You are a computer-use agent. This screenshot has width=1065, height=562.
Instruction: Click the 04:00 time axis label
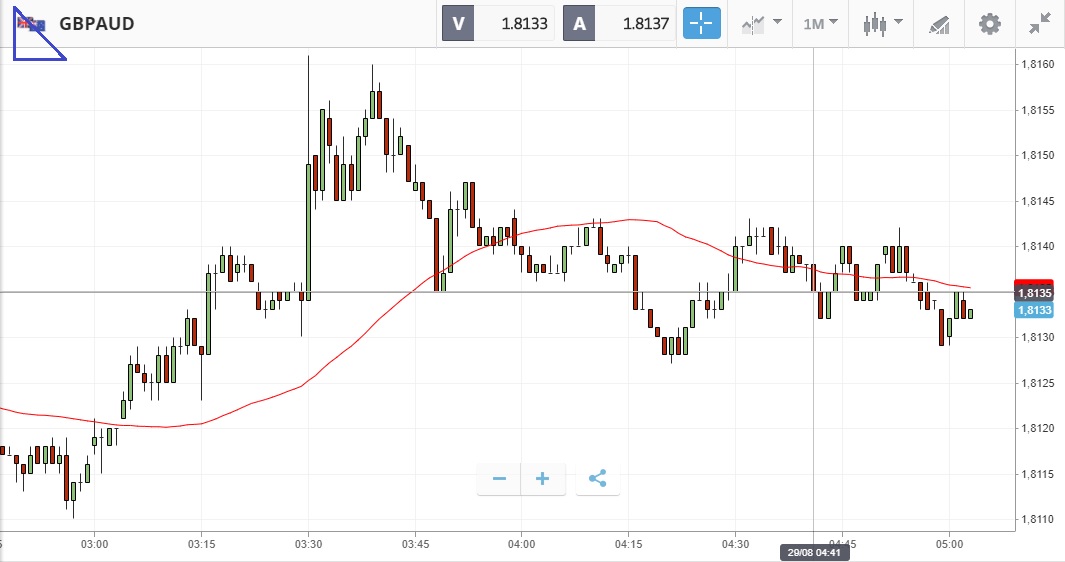click(522, 545)
